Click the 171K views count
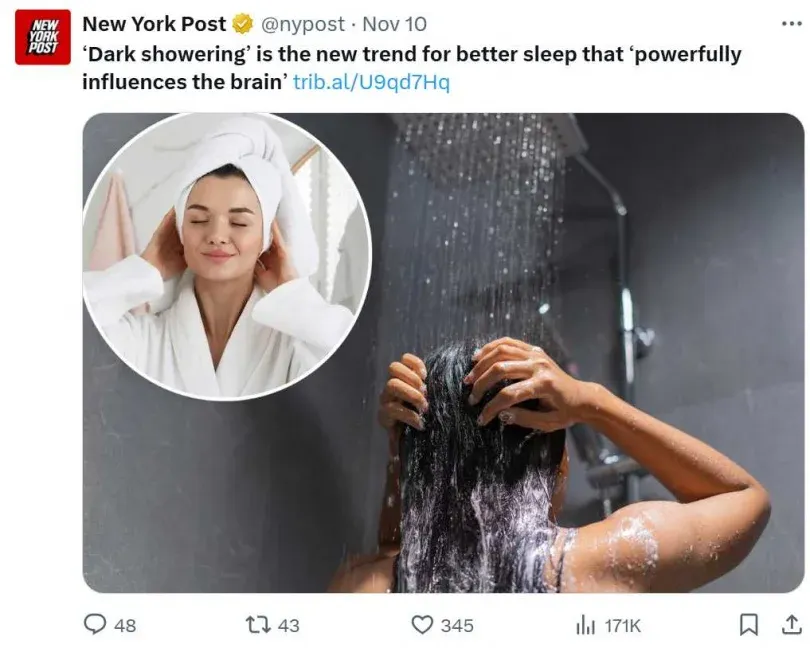The height and width of the screenshot is (648, 810). [622, 625]
